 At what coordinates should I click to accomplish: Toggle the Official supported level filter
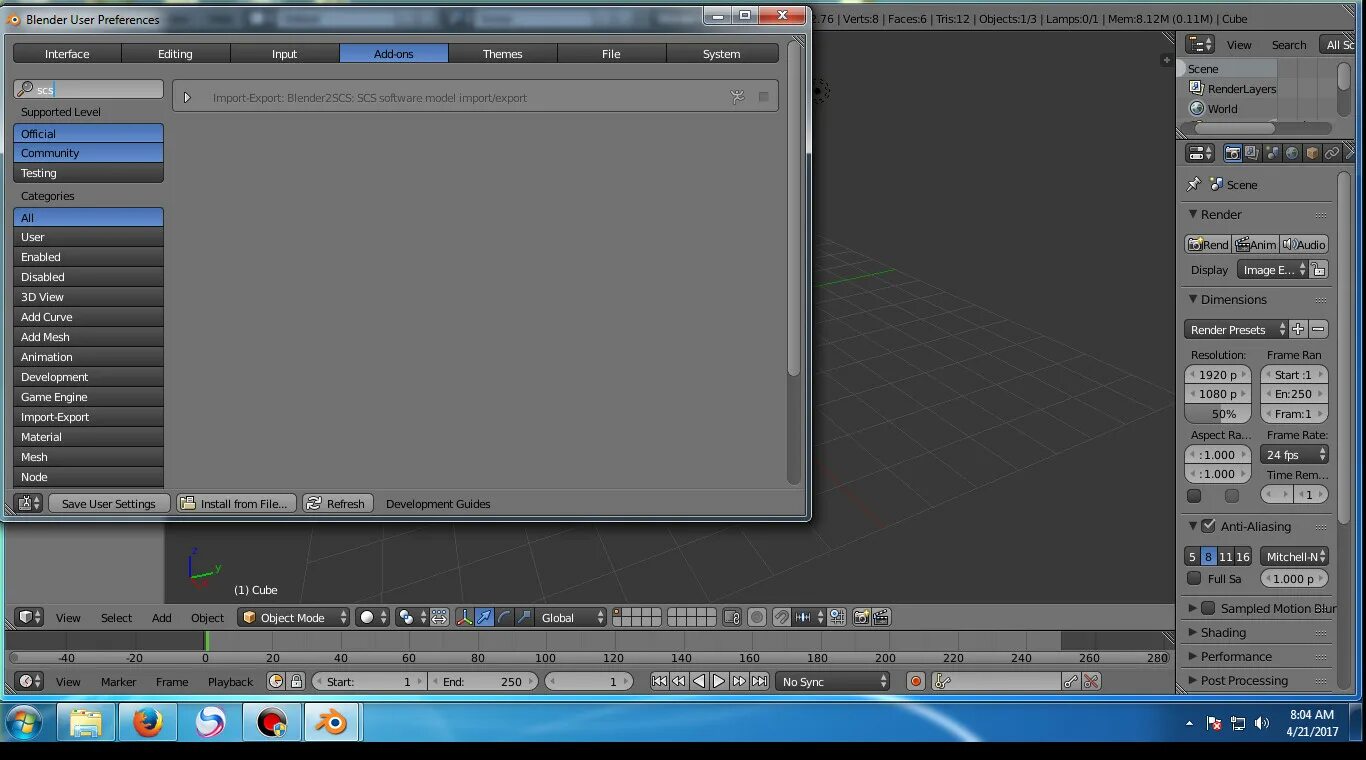click(x=88, y=133)
